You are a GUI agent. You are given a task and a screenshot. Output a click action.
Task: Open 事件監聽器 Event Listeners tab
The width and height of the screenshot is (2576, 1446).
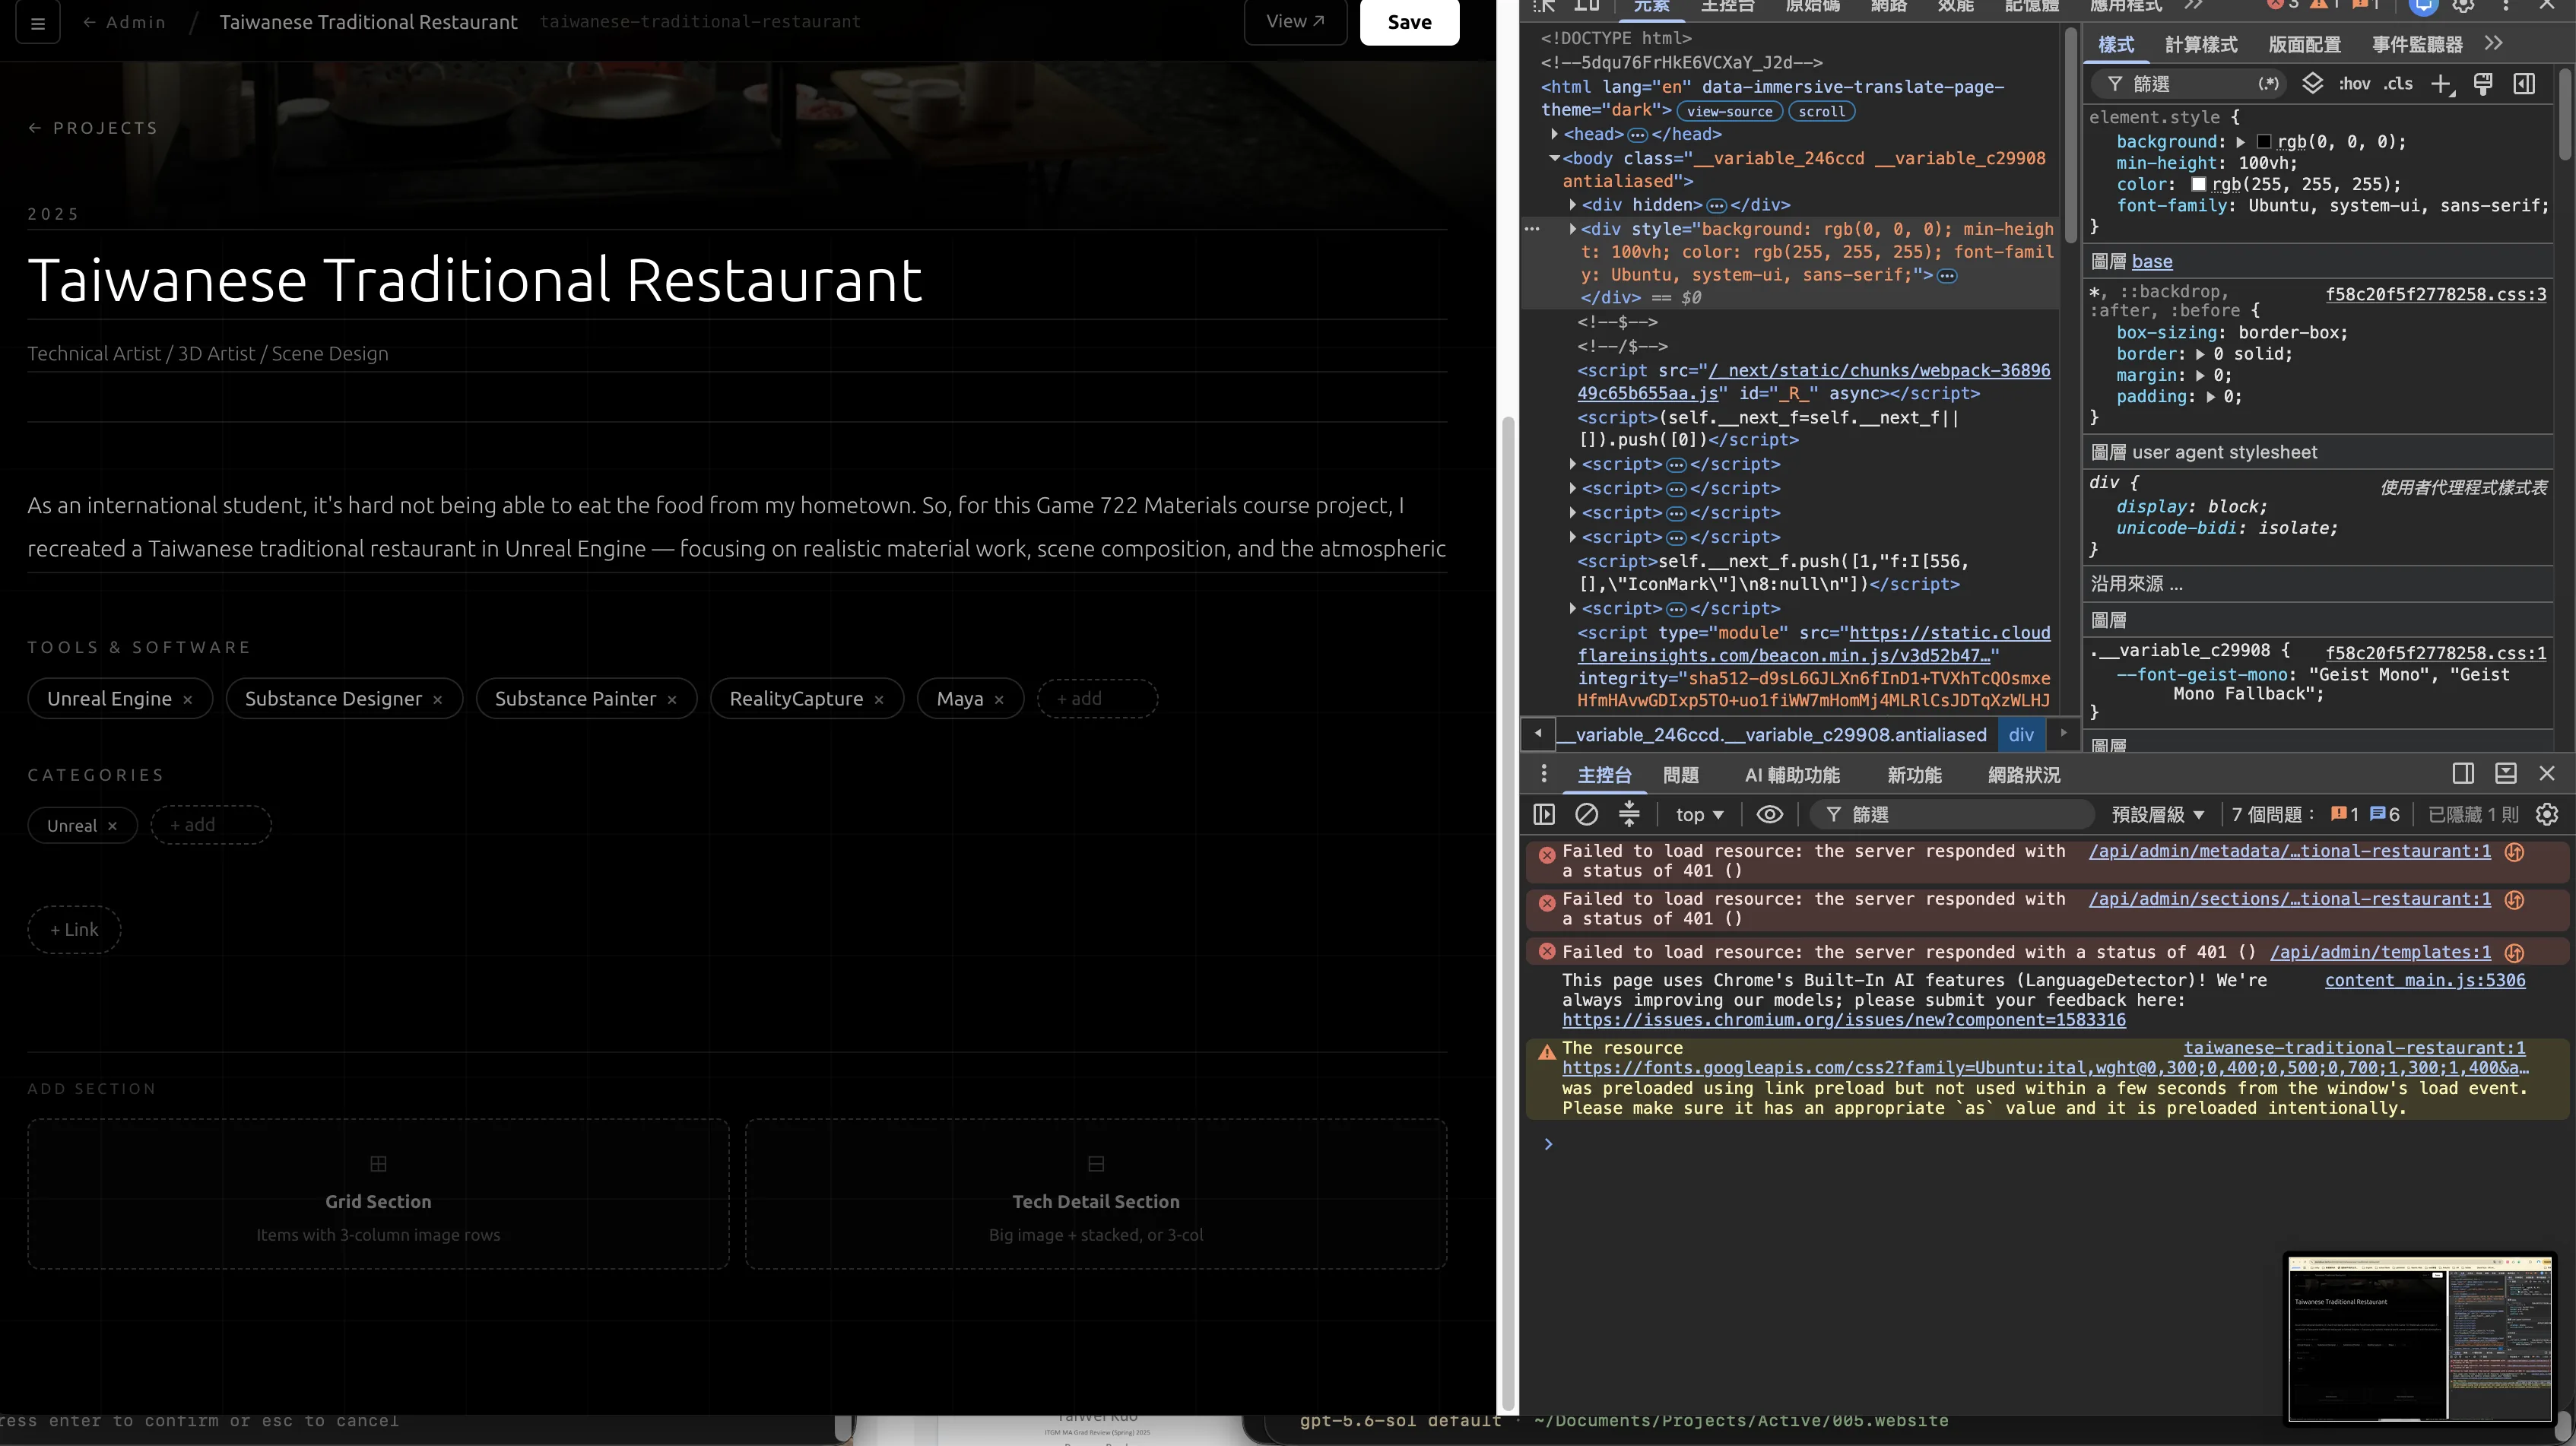click(x=2417, y=44)
